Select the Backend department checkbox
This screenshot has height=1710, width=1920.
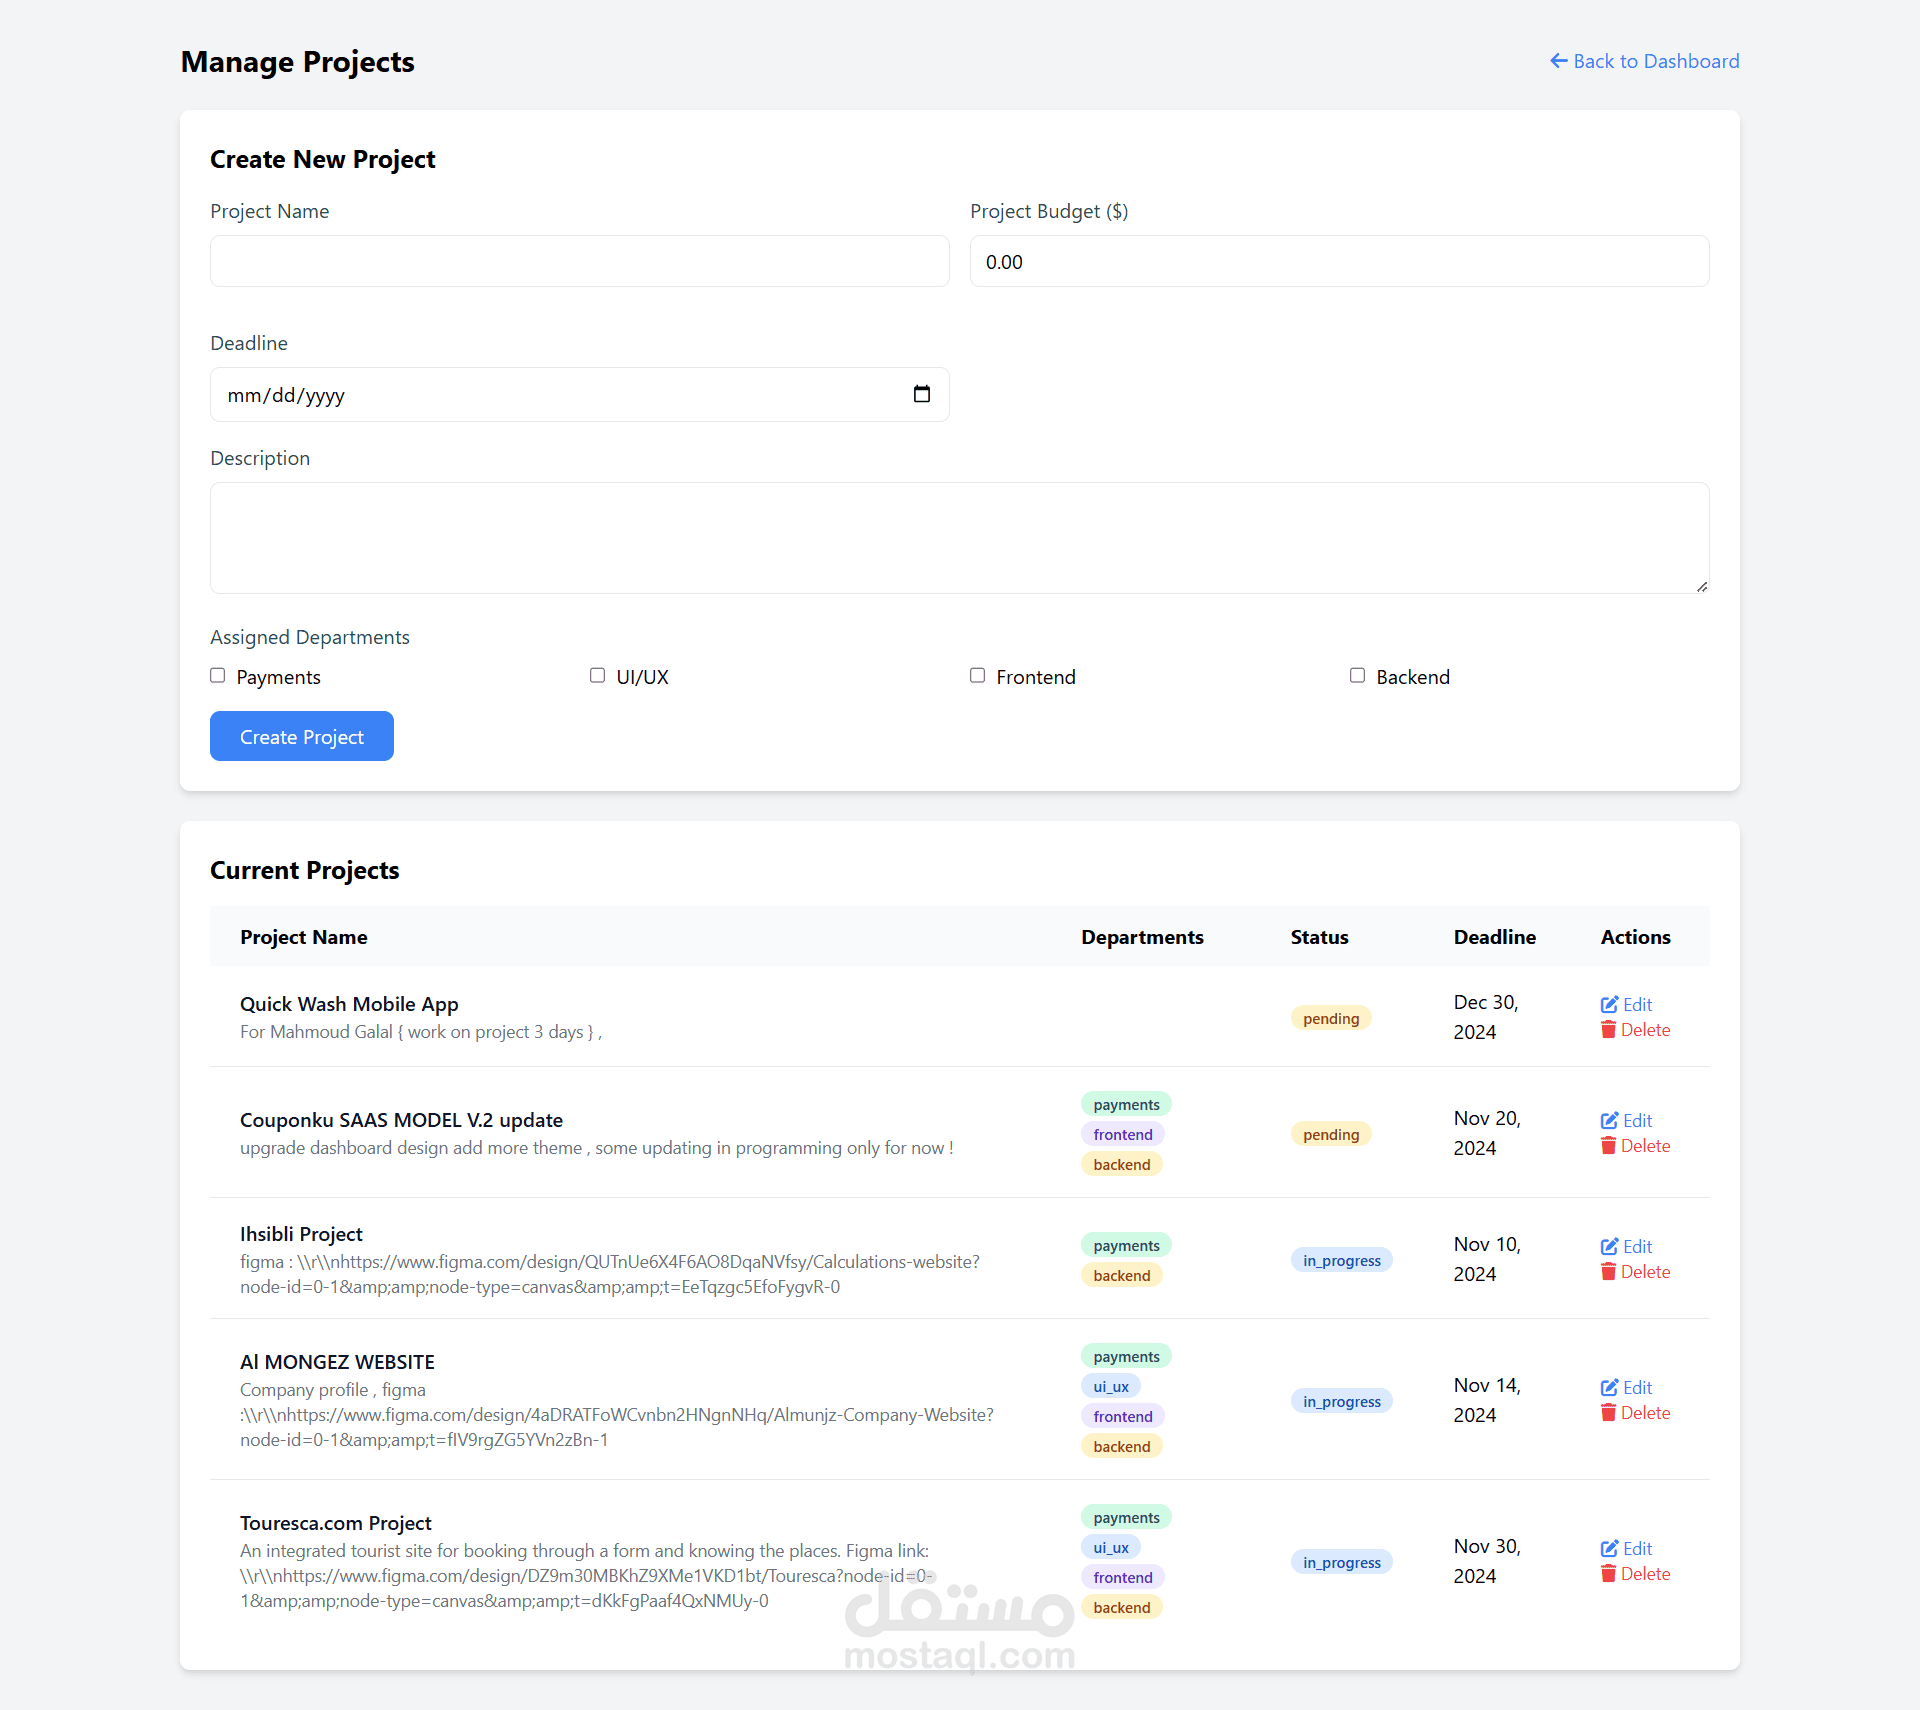1358,676
